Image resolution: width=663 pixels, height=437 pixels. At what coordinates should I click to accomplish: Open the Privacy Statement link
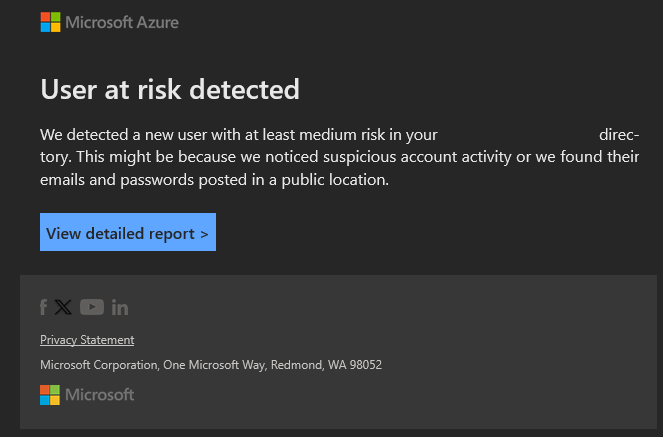click(x=87, y=340)
